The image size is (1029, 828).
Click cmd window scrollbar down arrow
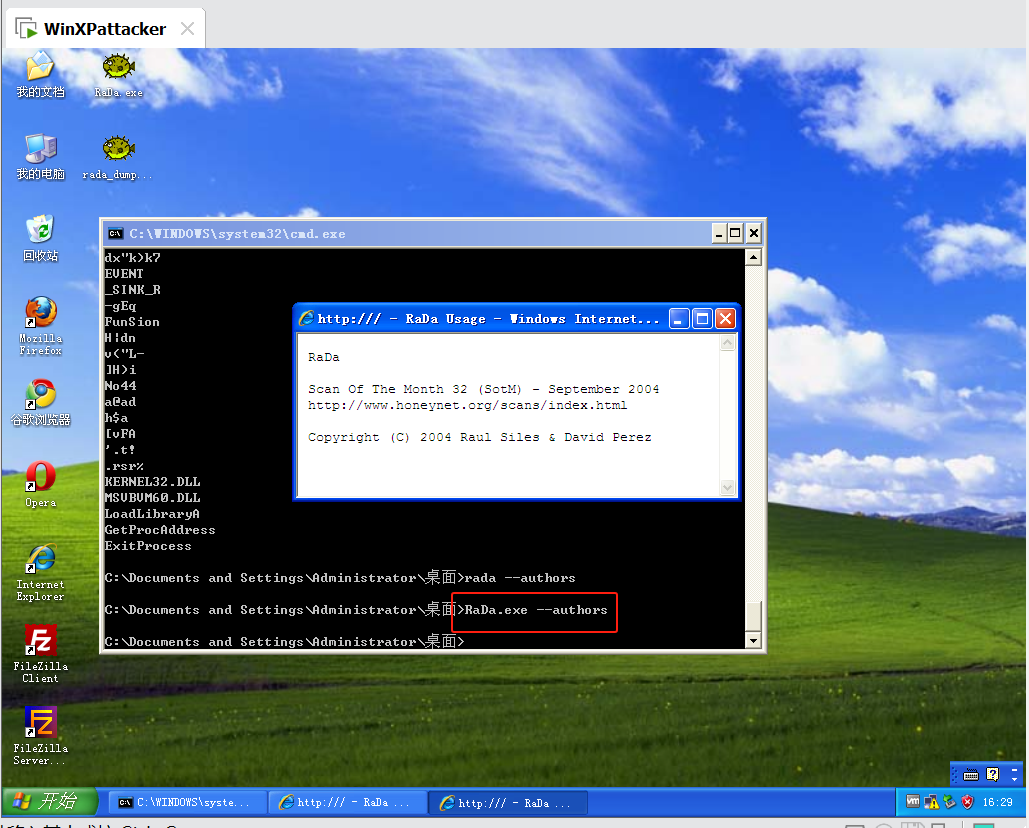pos(753,640)
